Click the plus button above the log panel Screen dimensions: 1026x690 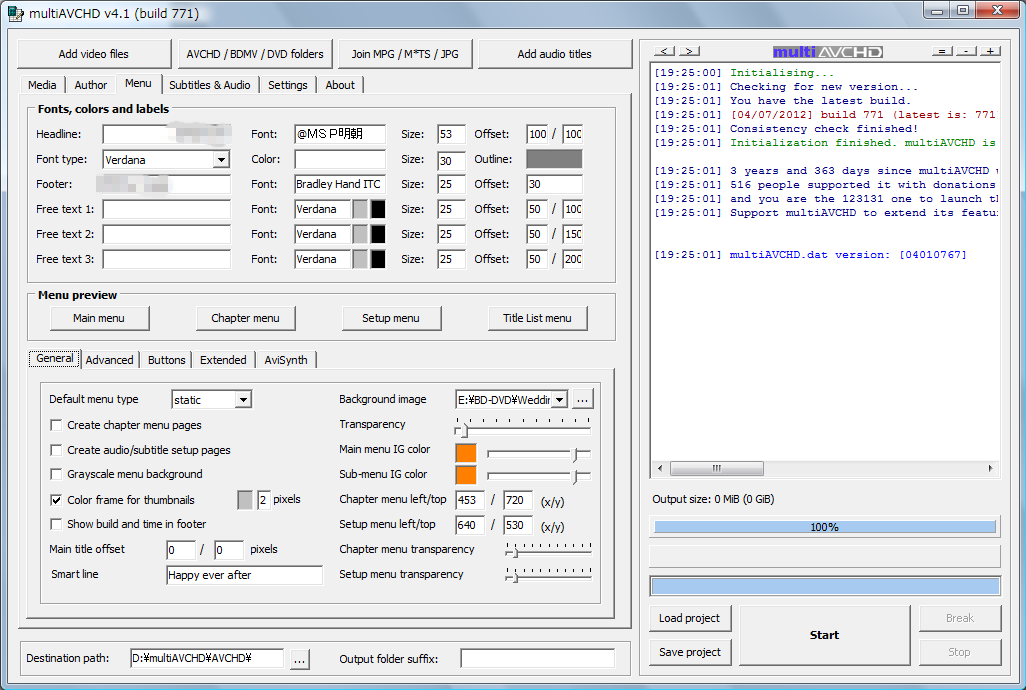pyautogui.click(x=991, y=51)
